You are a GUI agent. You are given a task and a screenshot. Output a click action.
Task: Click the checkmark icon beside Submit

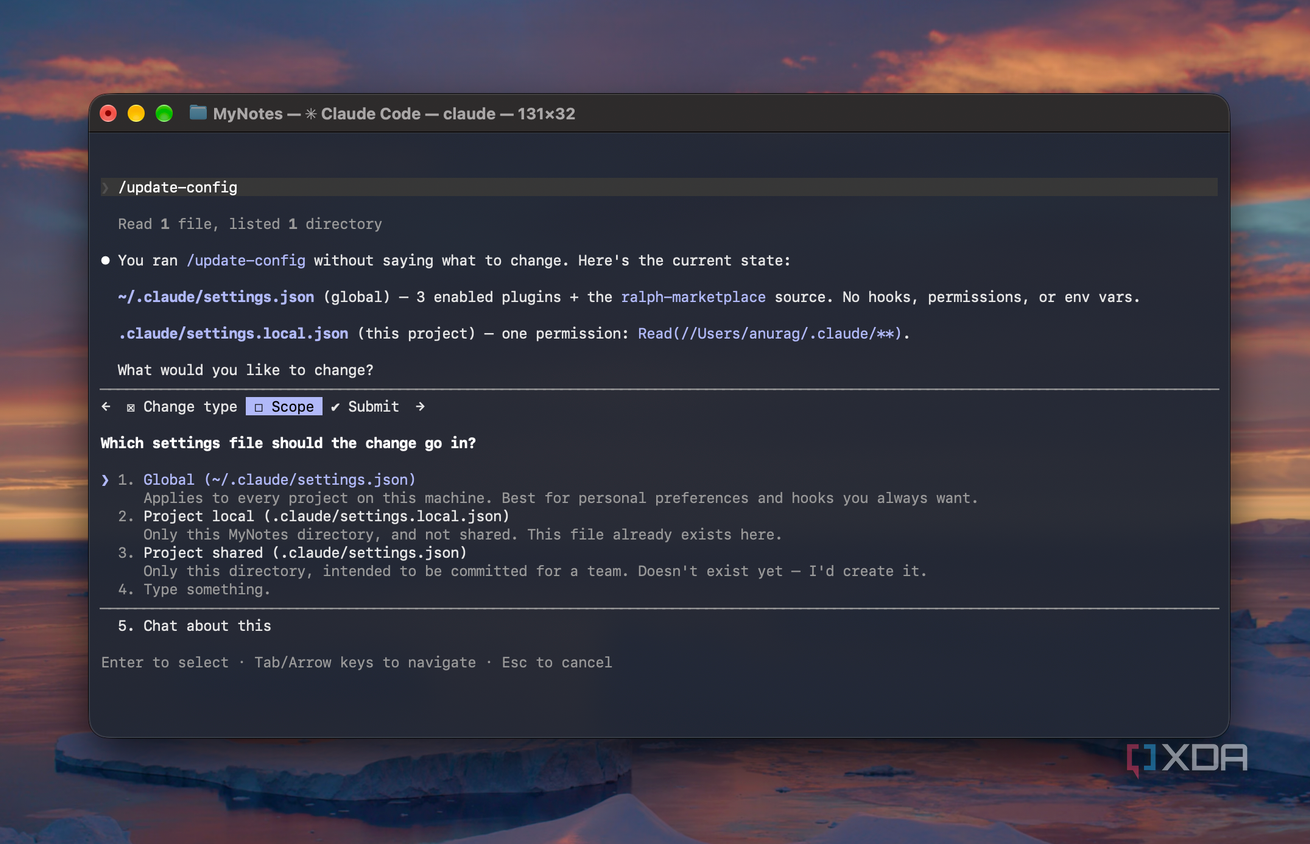[335, 407]
